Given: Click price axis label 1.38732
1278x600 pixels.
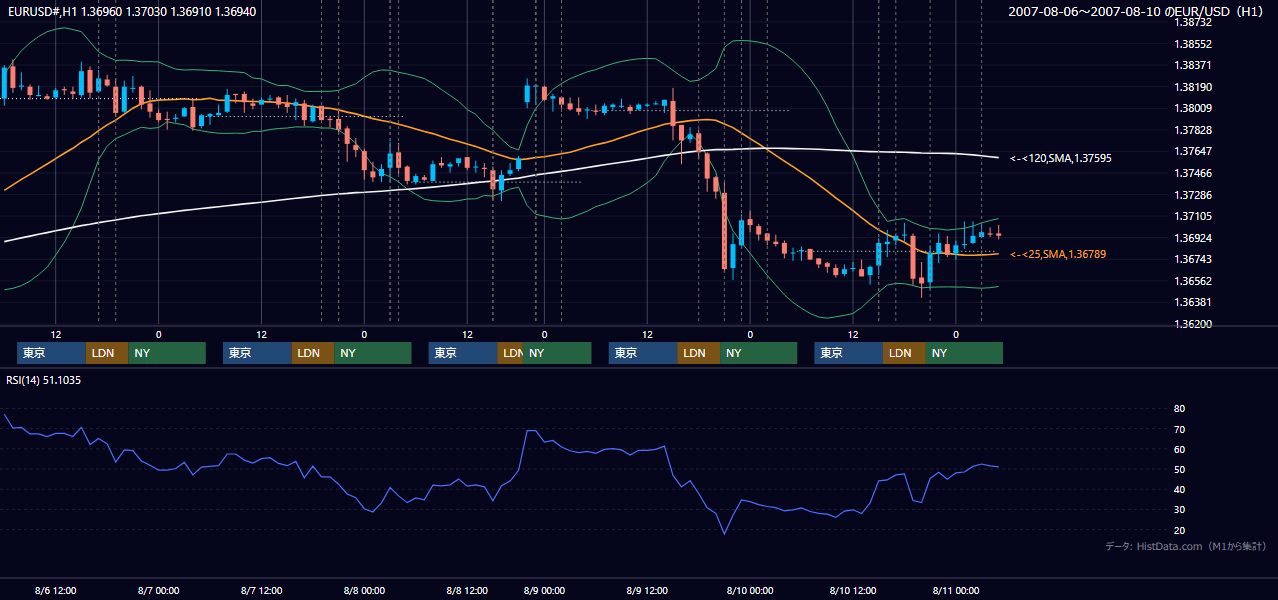Looking at the screenshot, I should (x=1193, y=22).
